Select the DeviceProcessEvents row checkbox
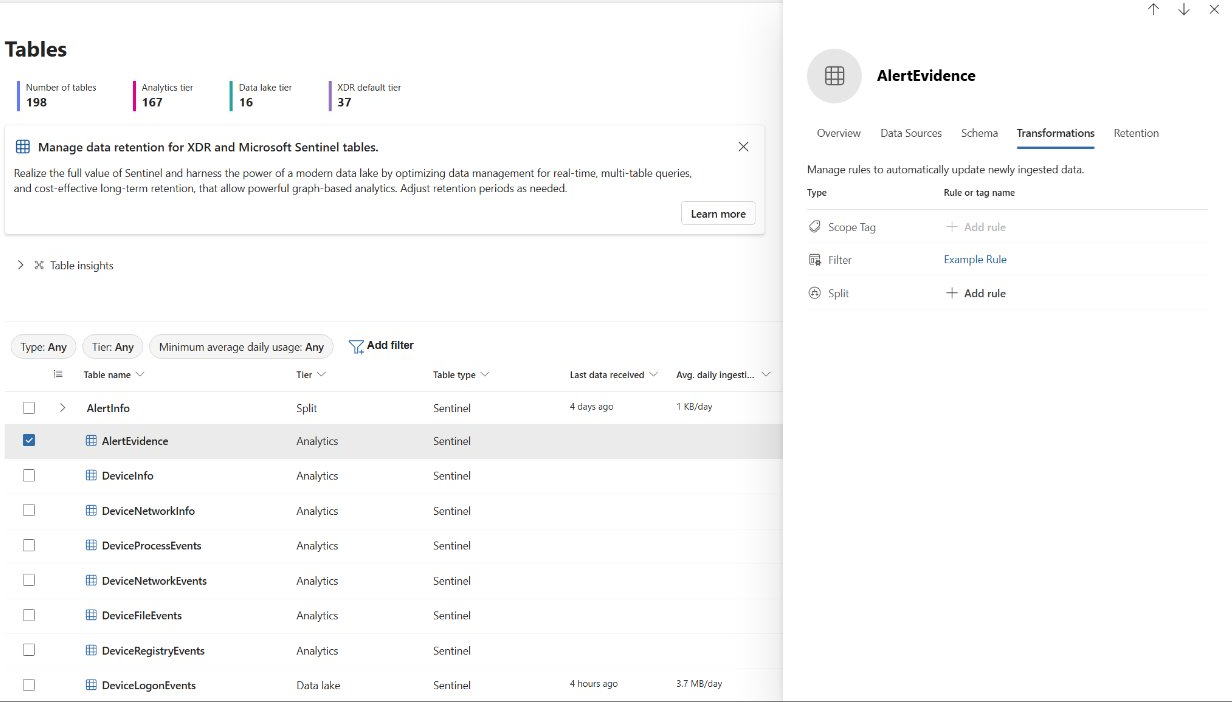Viewport: 1232px width, 702px height. (29, 545)
